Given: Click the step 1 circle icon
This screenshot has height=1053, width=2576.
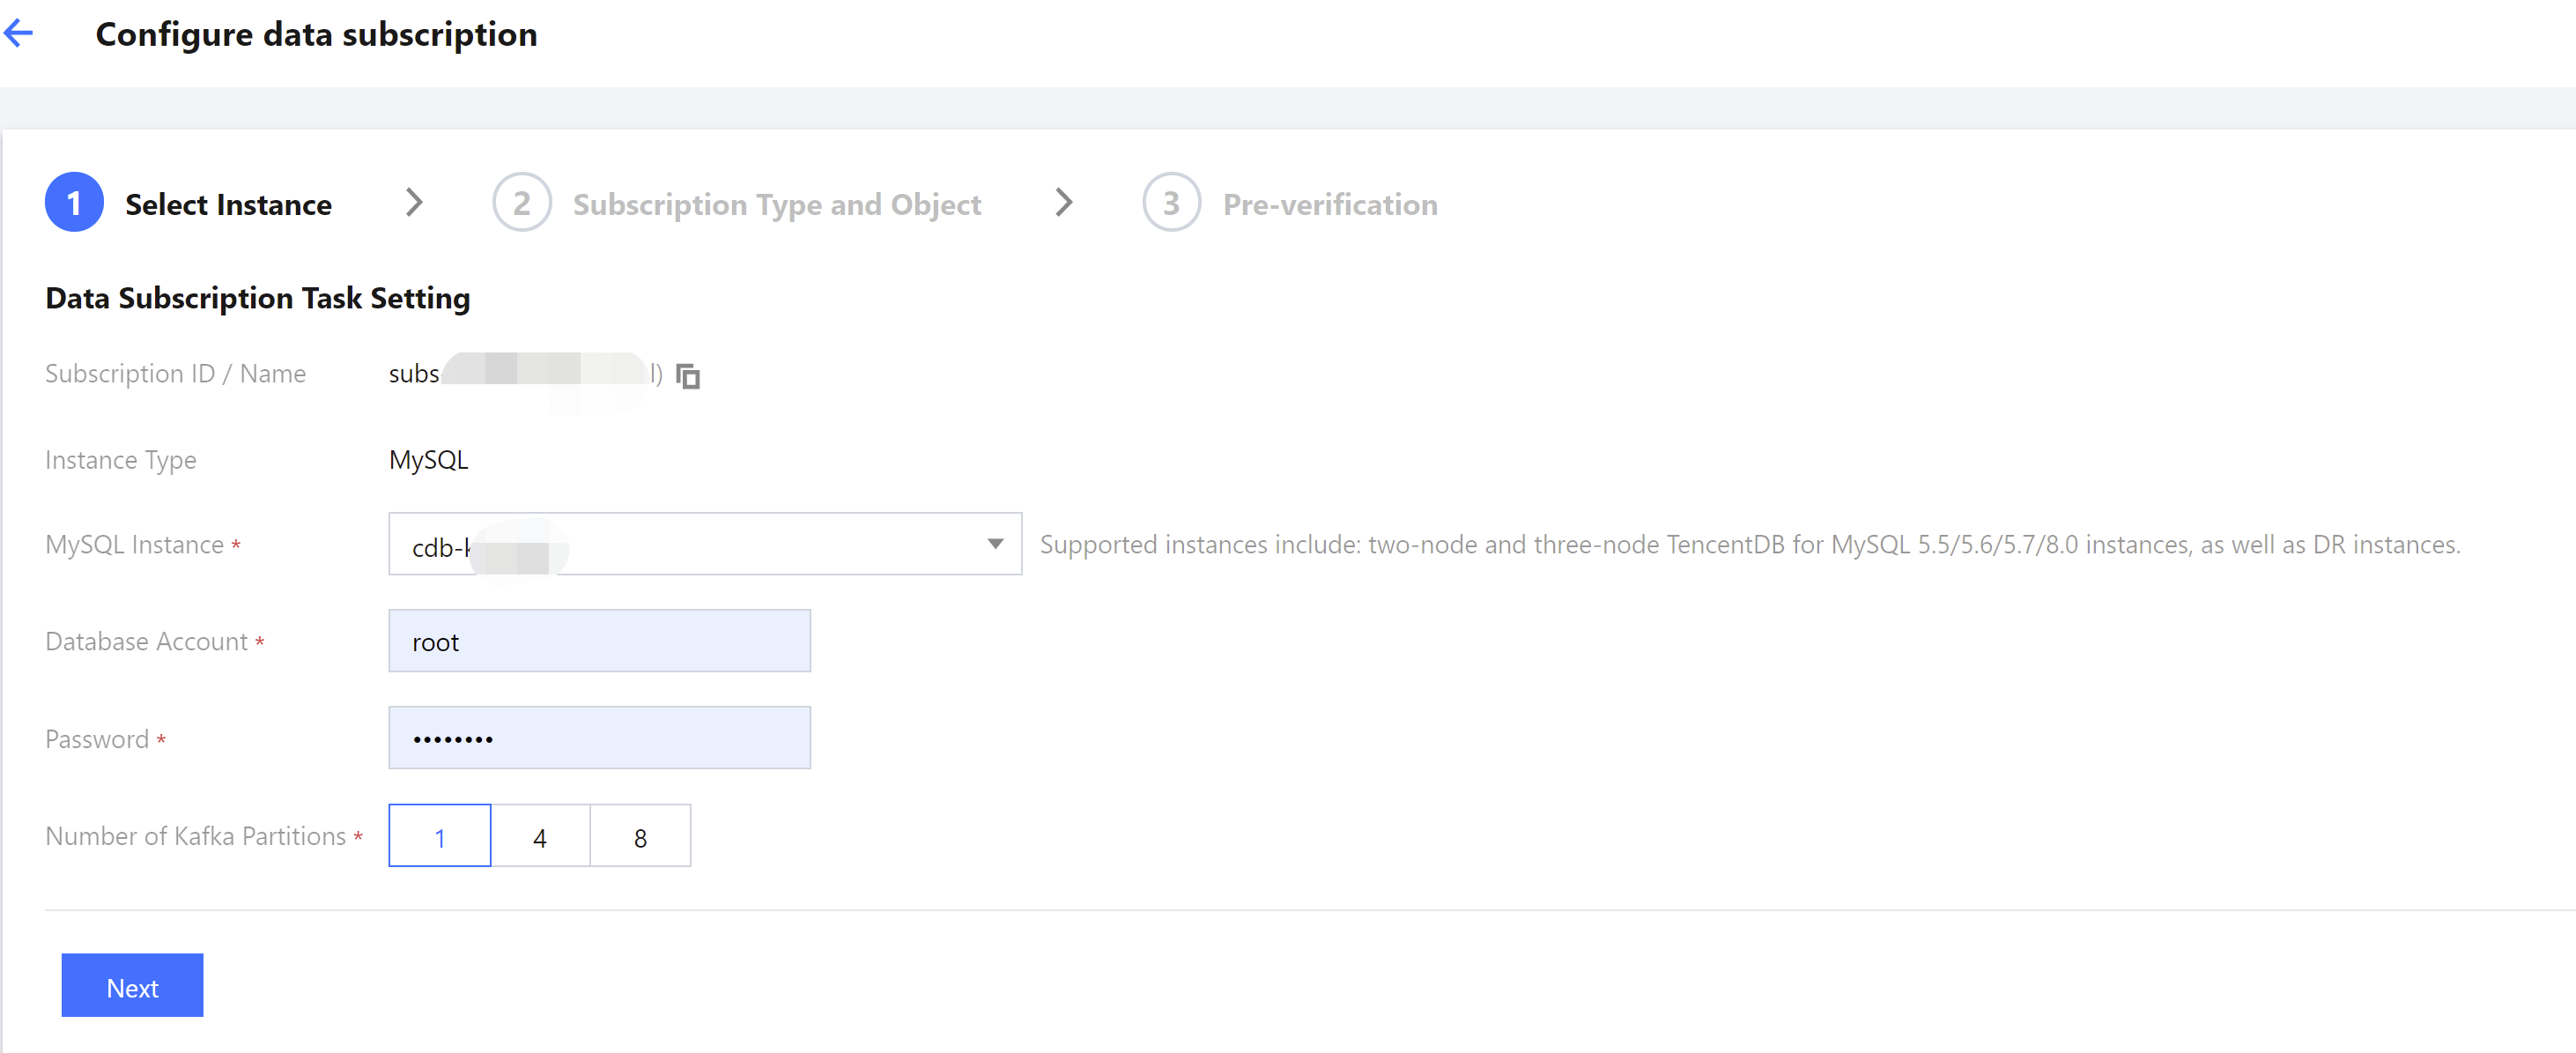Looking at the screenshot, I should click(74, 203).
